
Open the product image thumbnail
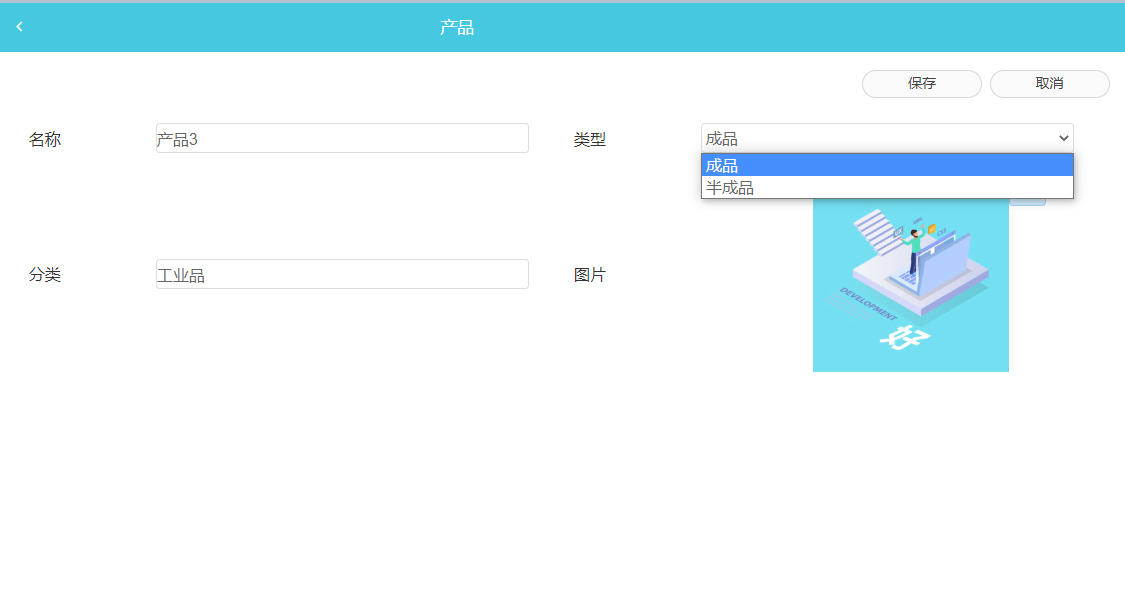910,285
